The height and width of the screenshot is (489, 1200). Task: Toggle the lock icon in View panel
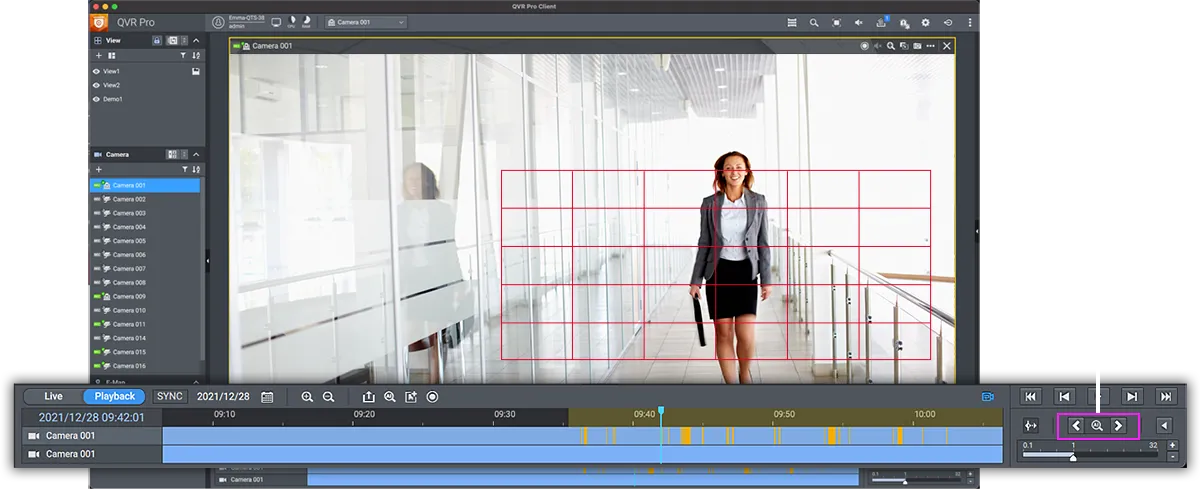pyautogui.click(x=157, y=40)
